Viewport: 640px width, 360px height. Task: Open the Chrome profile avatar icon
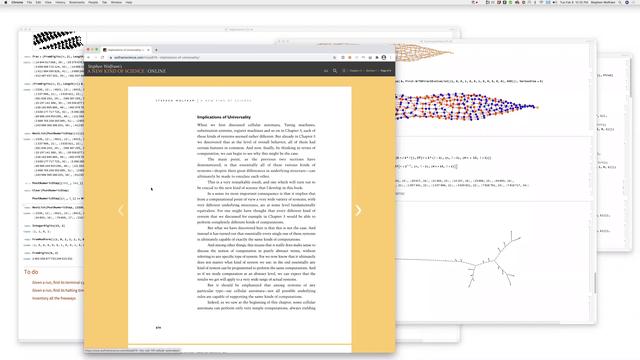tap(384, 58)
